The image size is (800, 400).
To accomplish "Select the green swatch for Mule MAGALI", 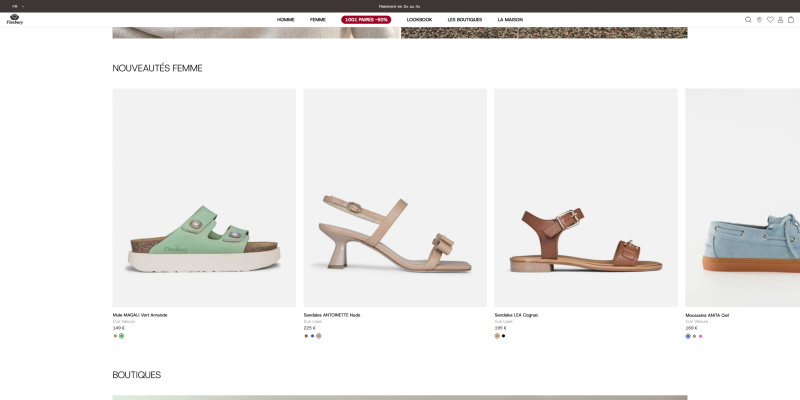I will (121, 336).
